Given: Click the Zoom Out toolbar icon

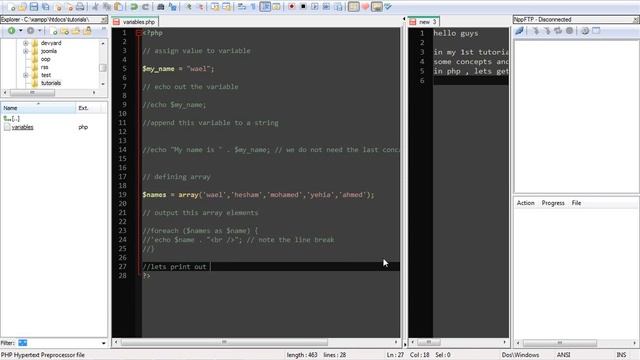Looking at the screenshot, I should coord(200,7).
